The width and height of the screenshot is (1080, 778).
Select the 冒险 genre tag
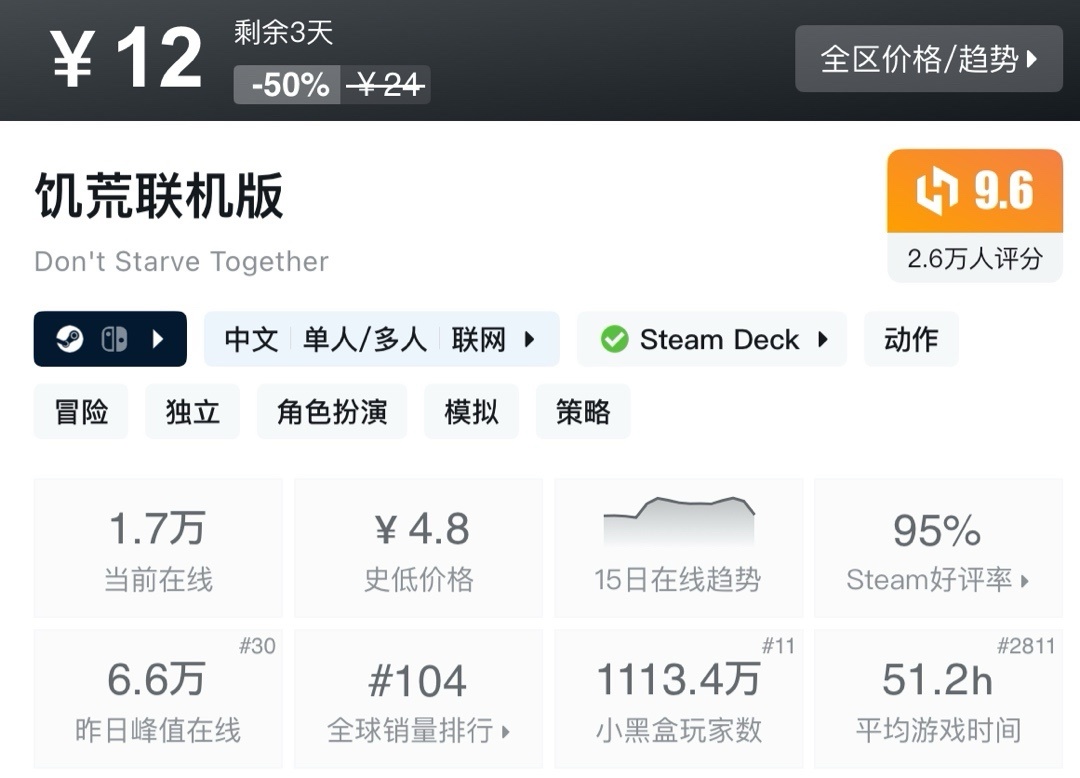tap(81, 411)
